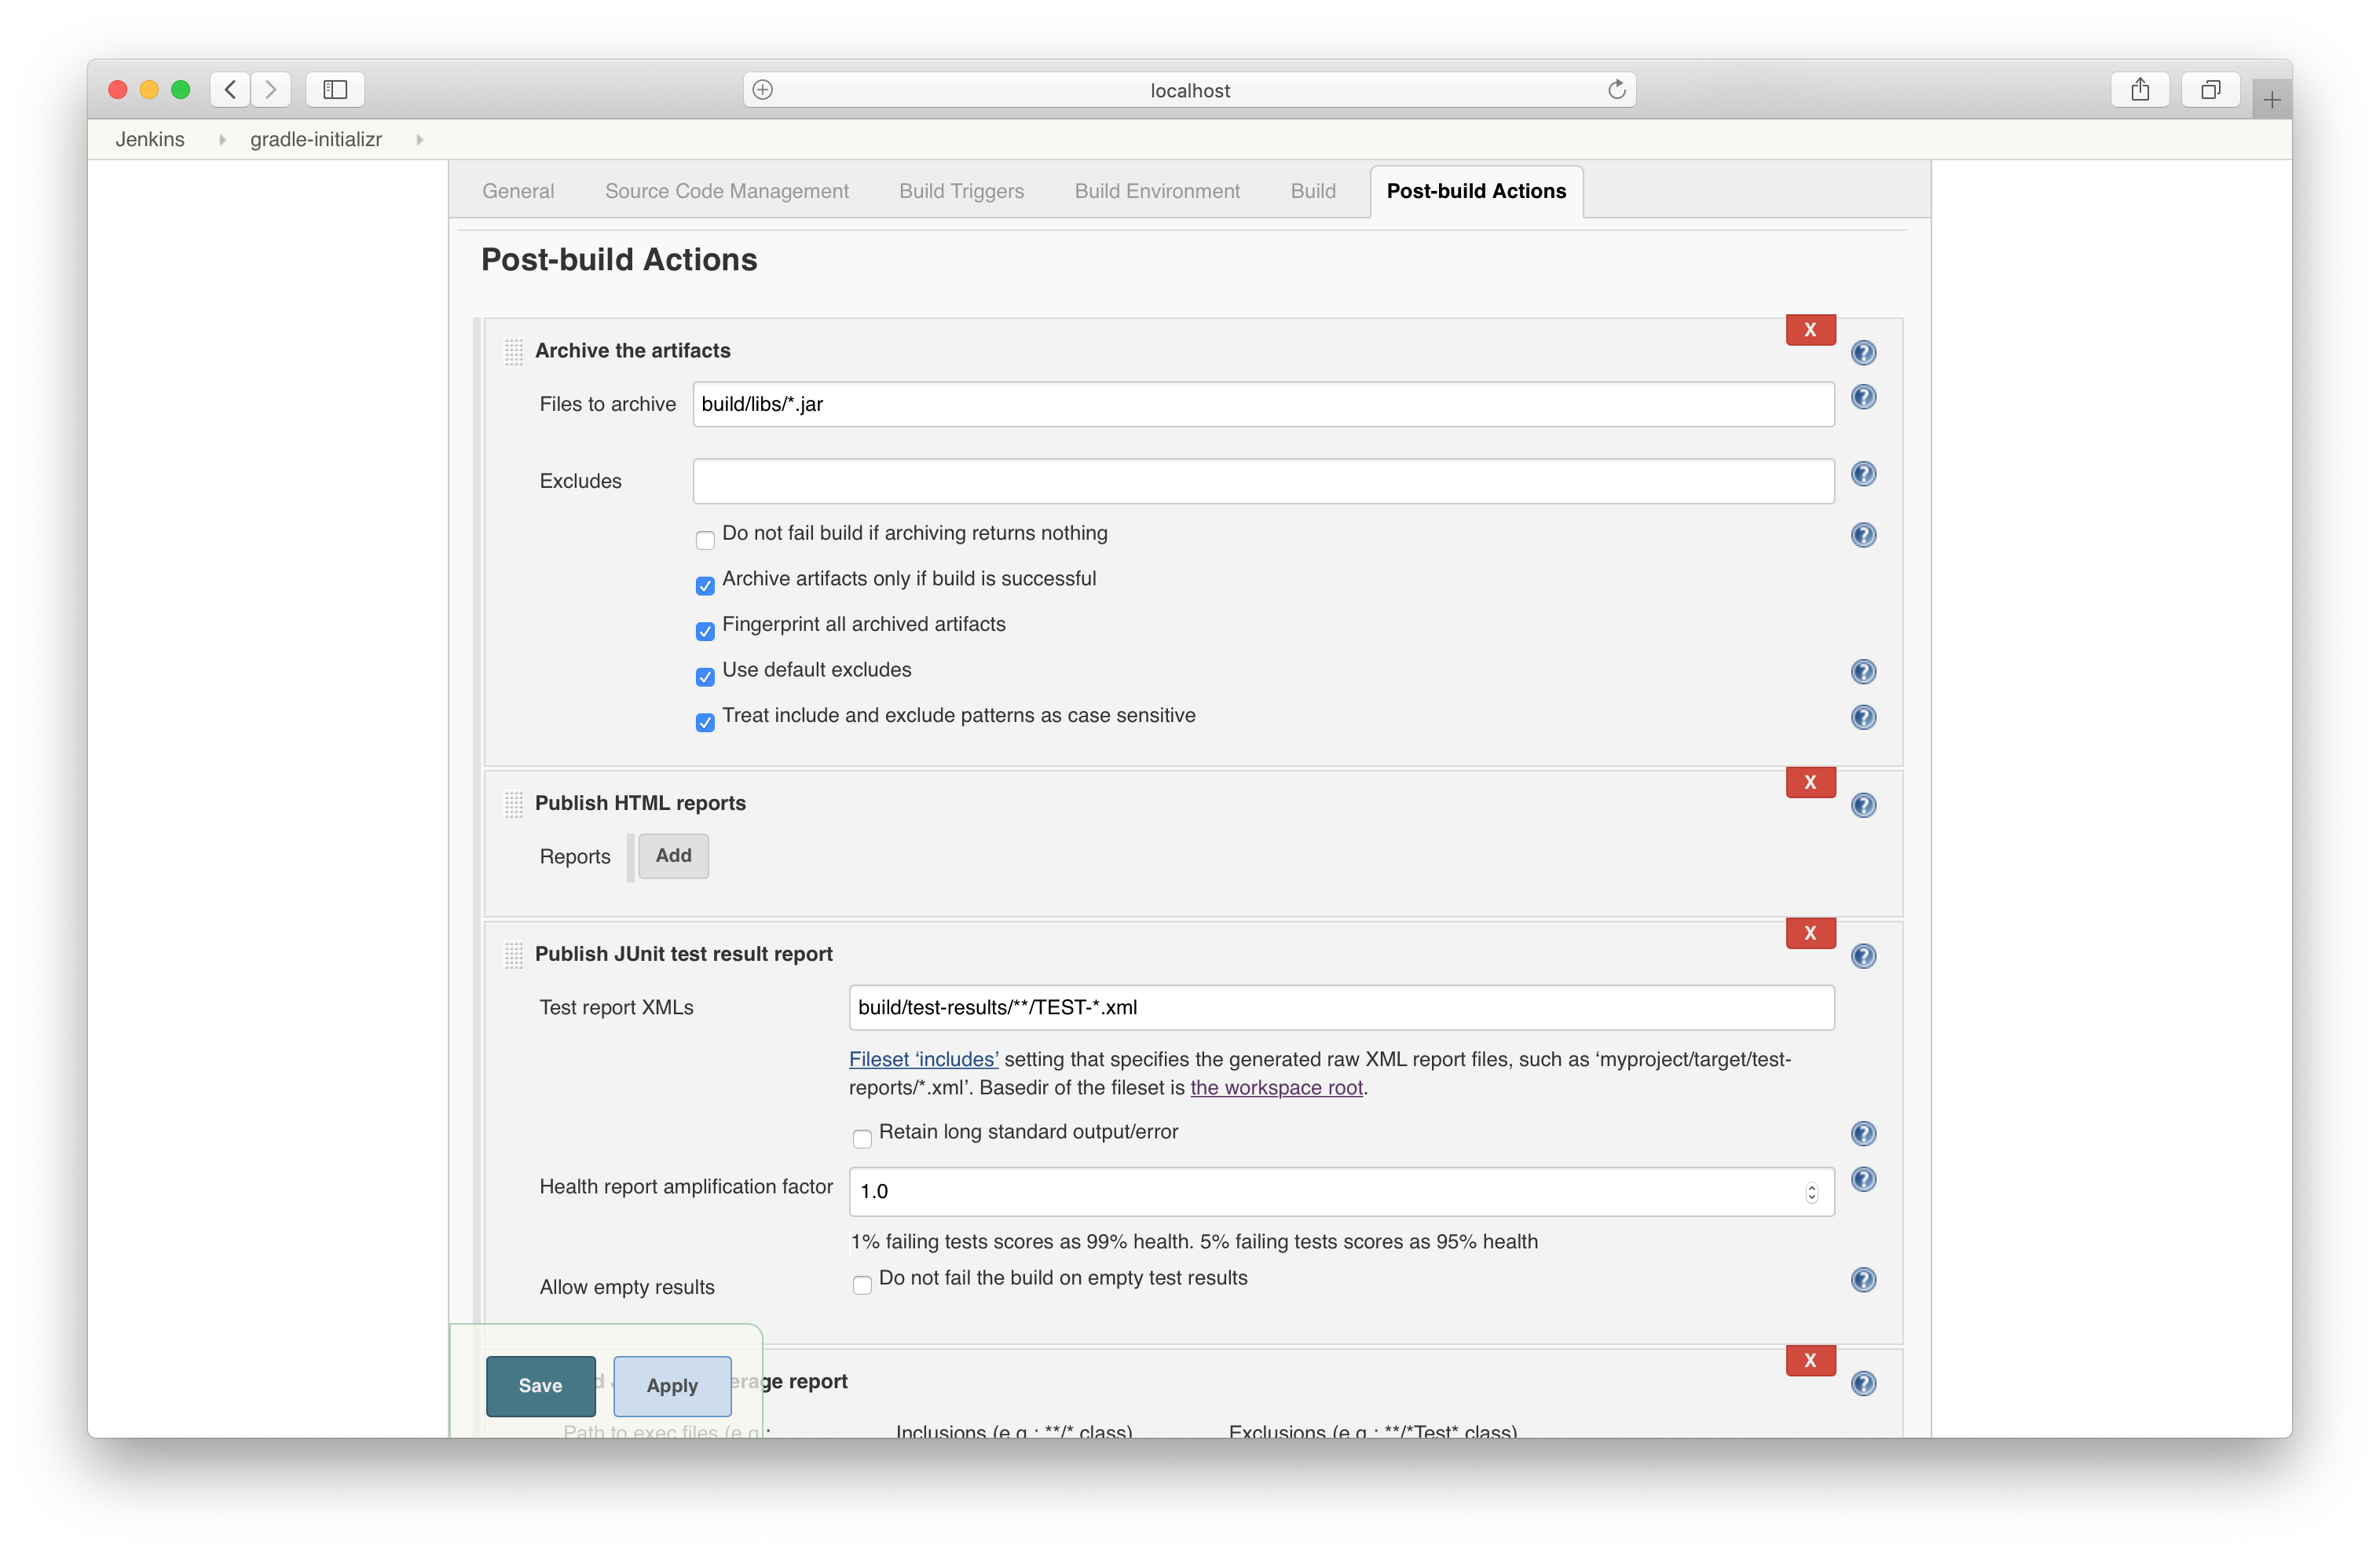Open the Fileset 'includes' link
Viewport: 2380px width, 1554px height.
click(x=923, y=1059)
